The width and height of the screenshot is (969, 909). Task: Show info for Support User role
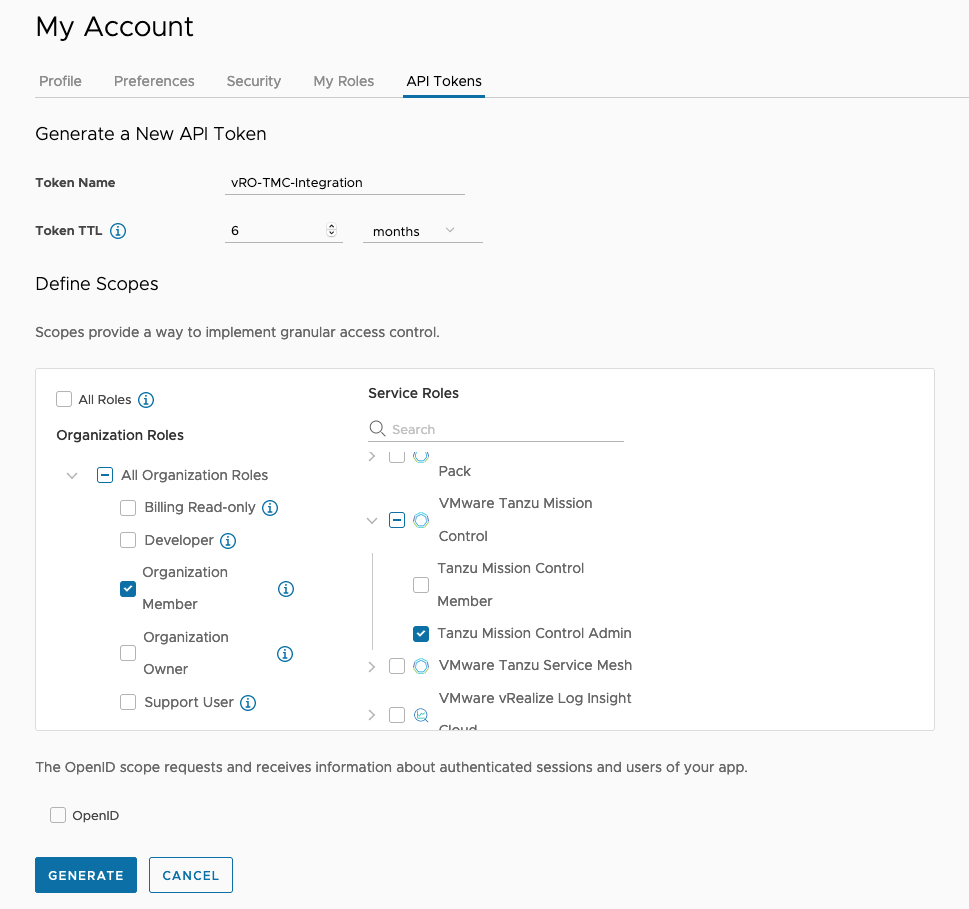coord(248,703)
